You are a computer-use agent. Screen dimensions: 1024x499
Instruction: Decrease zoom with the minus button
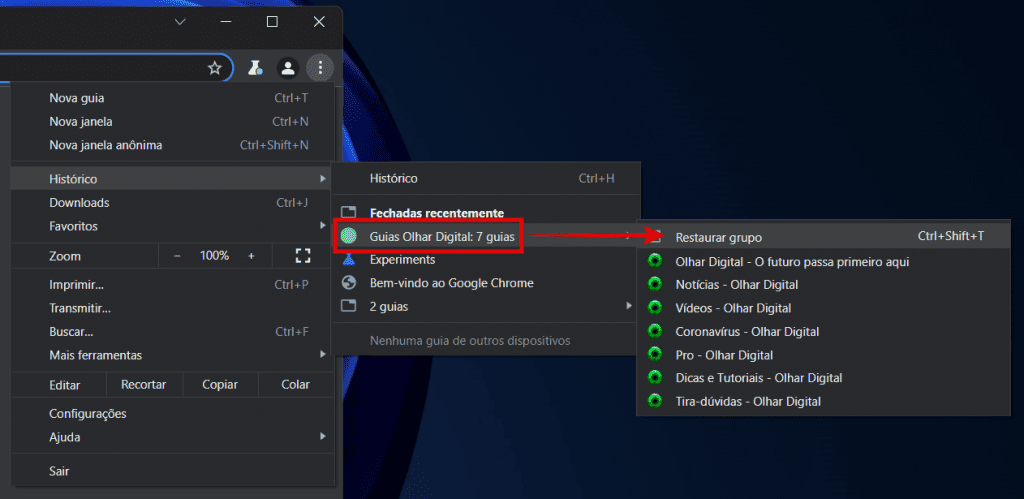pos(177,256)
